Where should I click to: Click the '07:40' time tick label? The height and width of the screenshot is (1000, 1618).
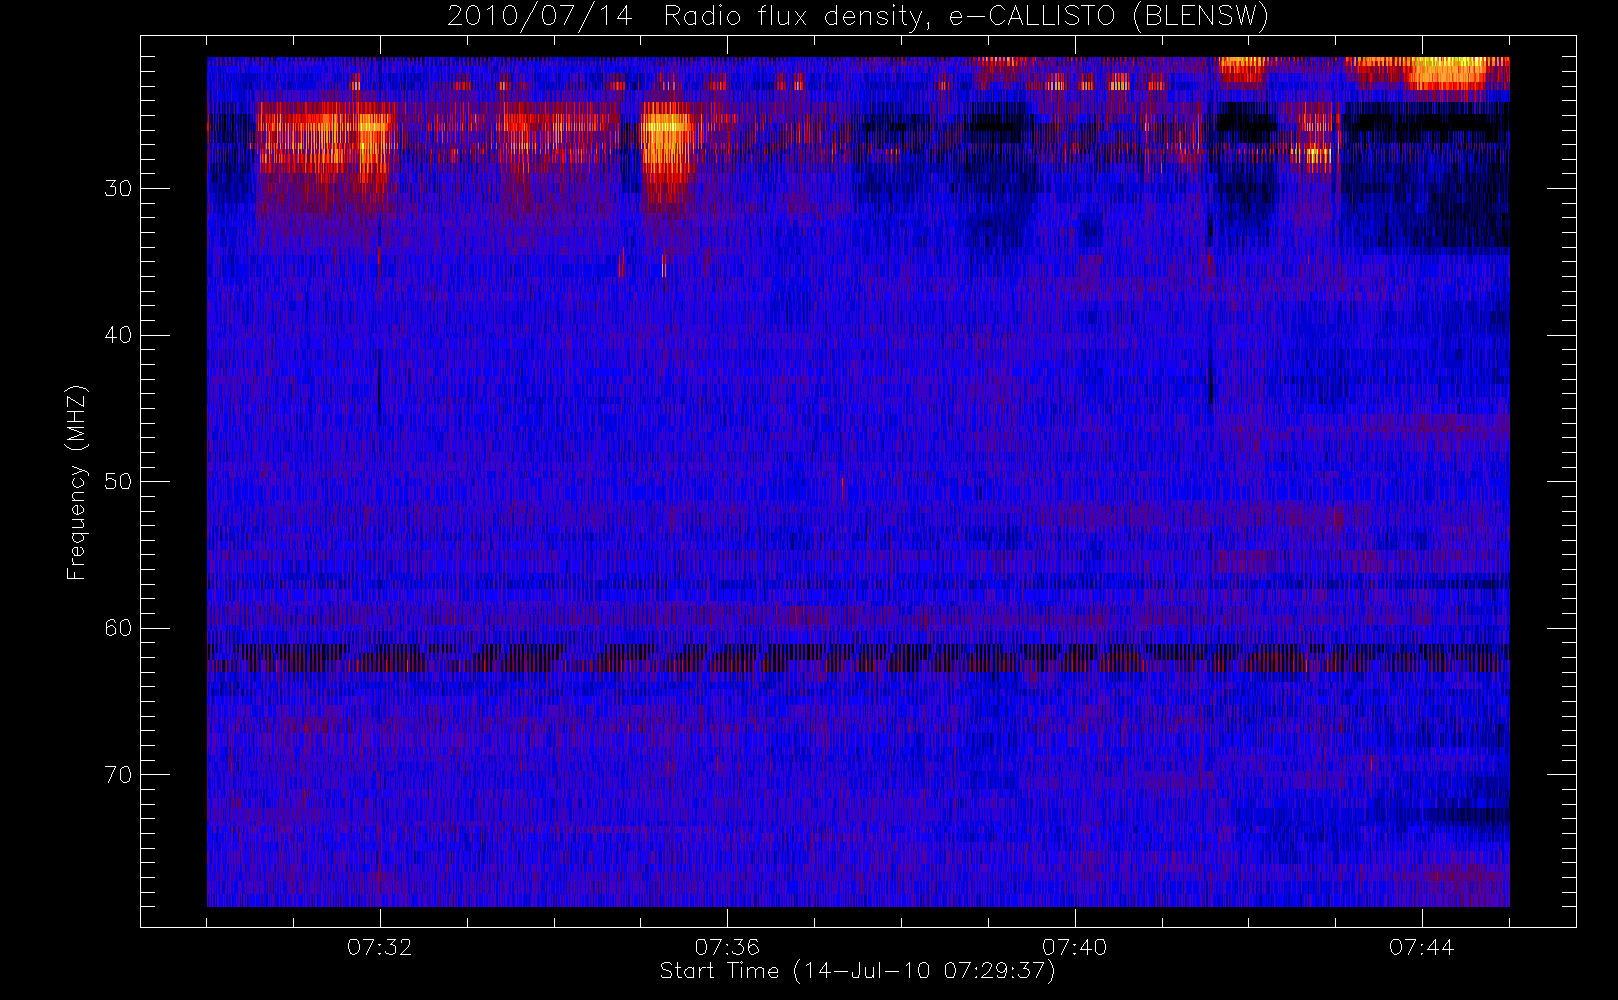click(1074, 947)
